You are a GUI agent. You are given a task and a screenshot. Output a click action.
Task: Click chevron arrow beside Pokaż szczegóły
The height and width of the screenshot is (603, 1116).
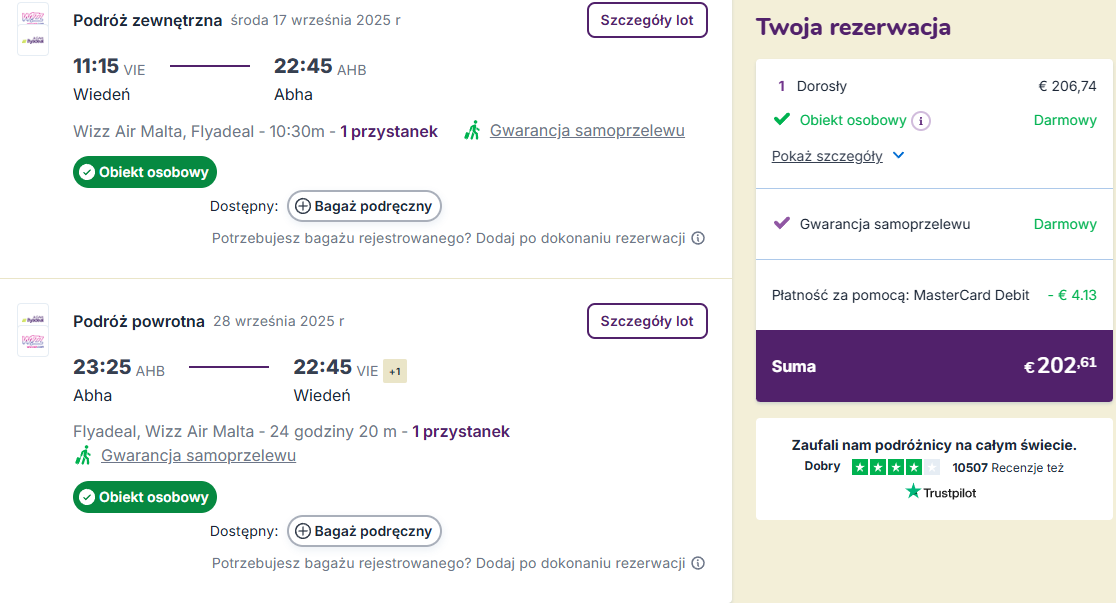898,155
